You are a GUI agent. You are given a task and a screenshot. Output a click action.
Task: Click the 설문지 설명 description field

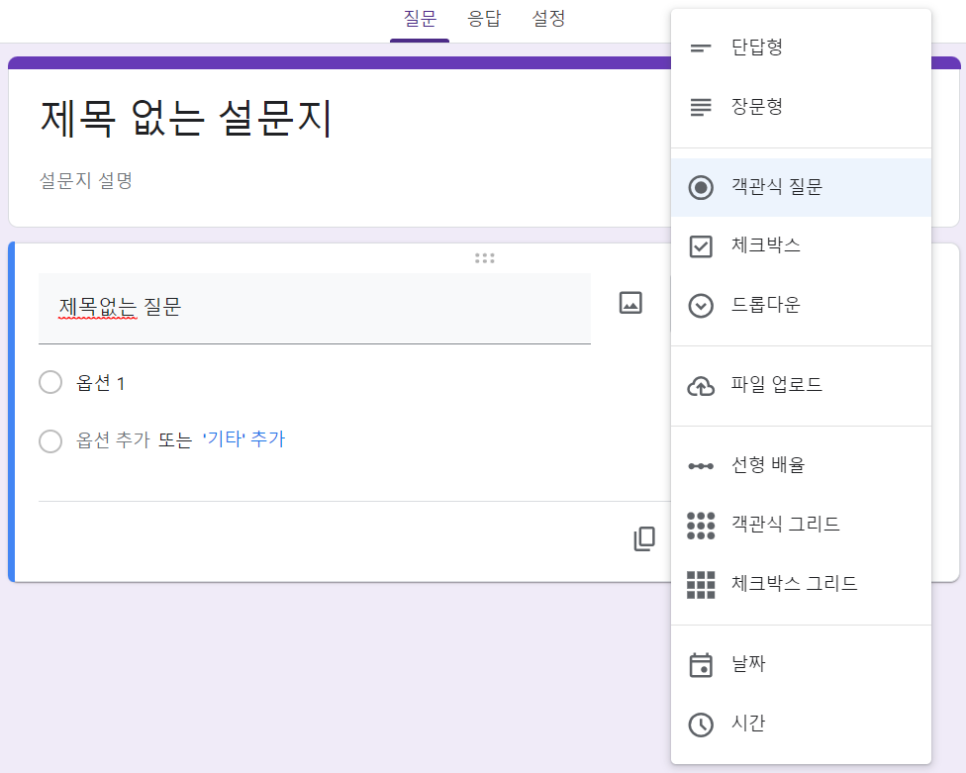[x=86, y=181]
